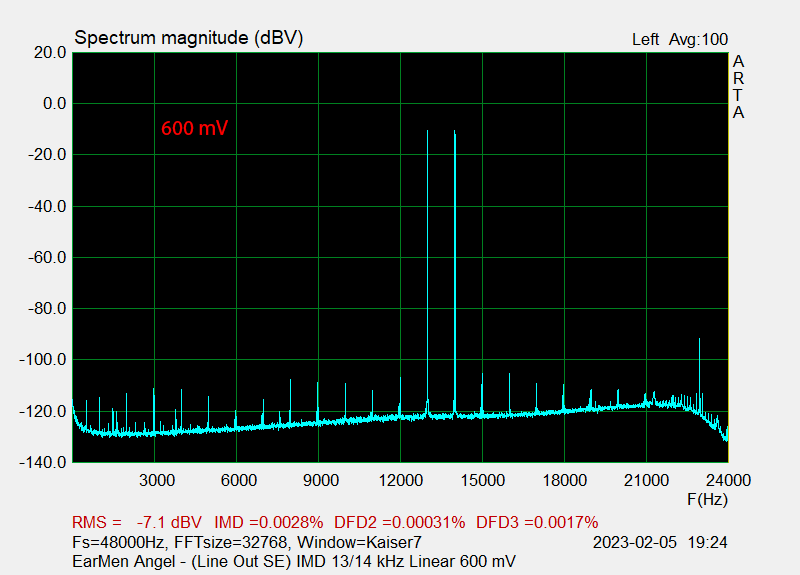Click the 9000 frequency axis label

click(320, 480)
